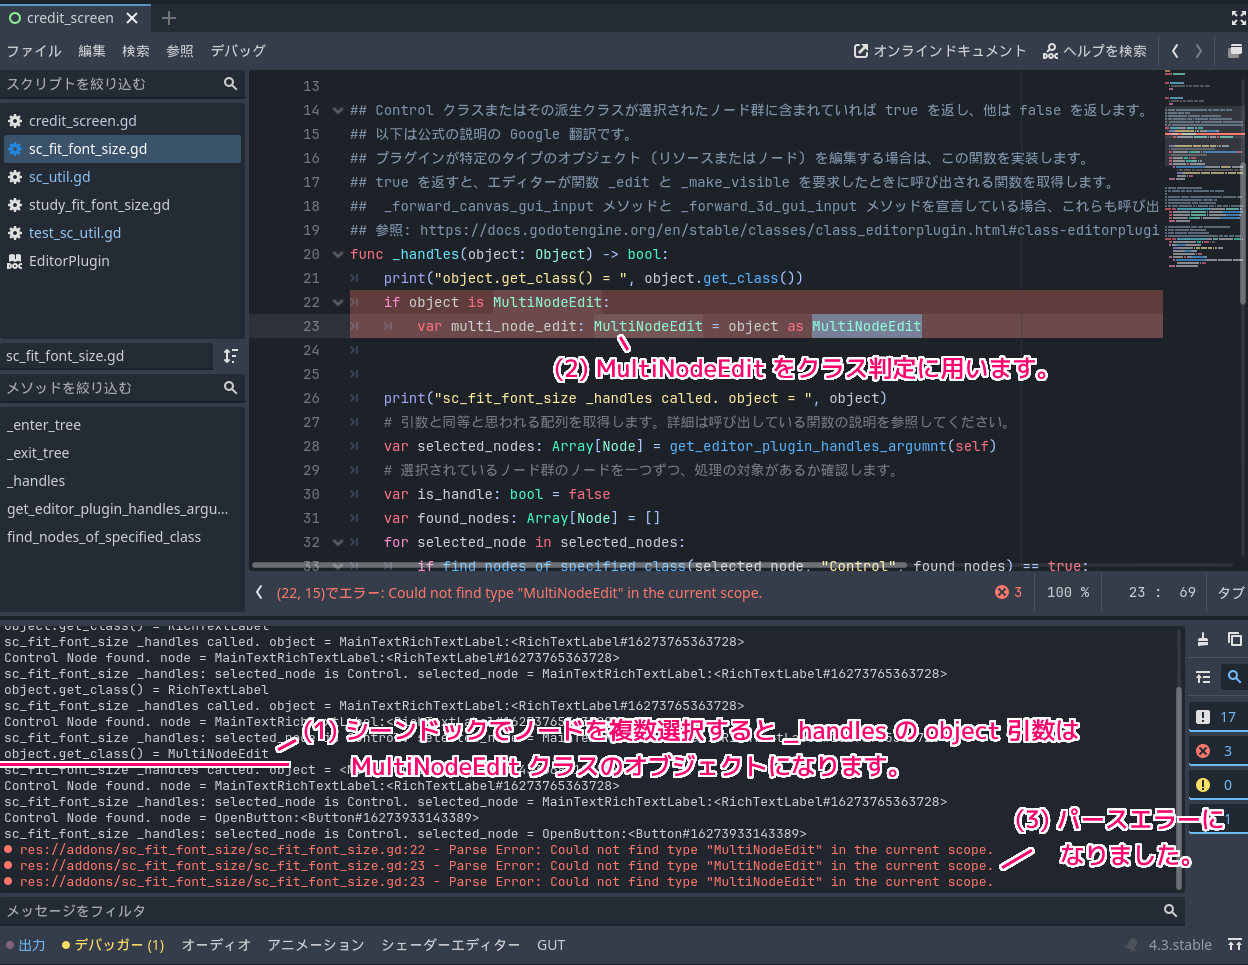The image size is (1248, 965).
Task: Float the script editor window icon
Action: [1235, 51]
